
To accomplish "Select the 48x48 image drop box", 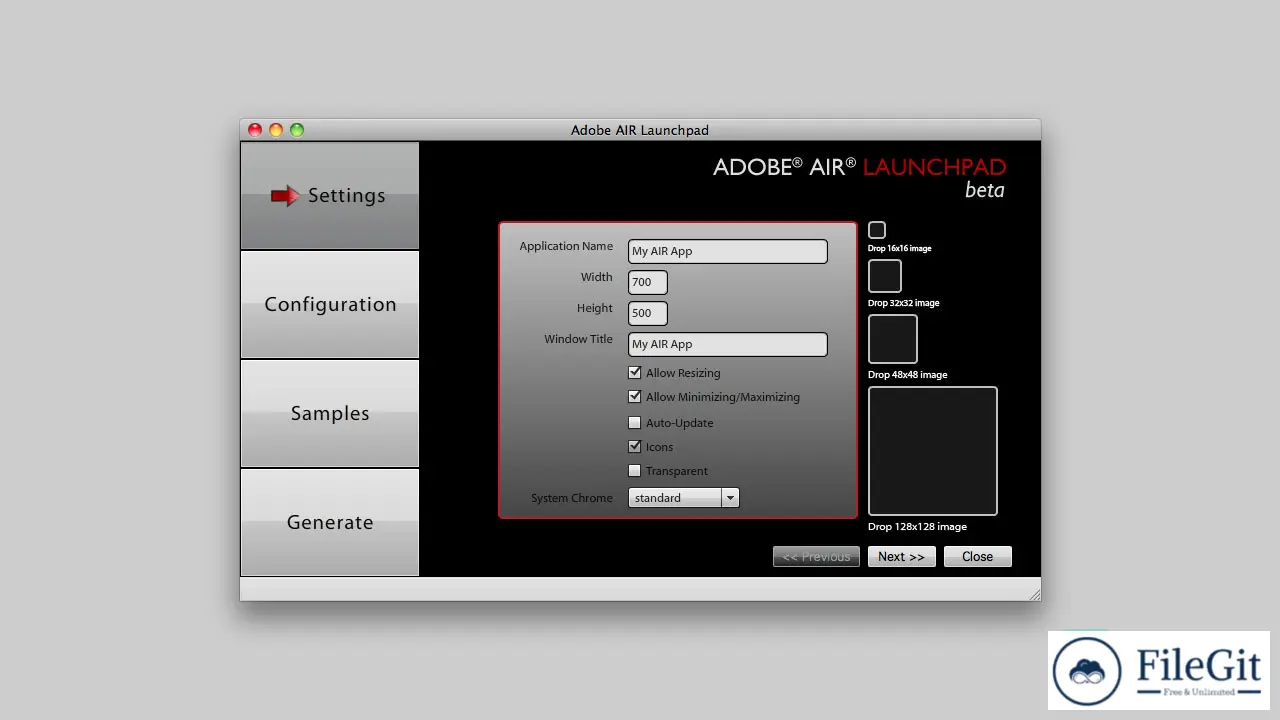I will point(893,339).
